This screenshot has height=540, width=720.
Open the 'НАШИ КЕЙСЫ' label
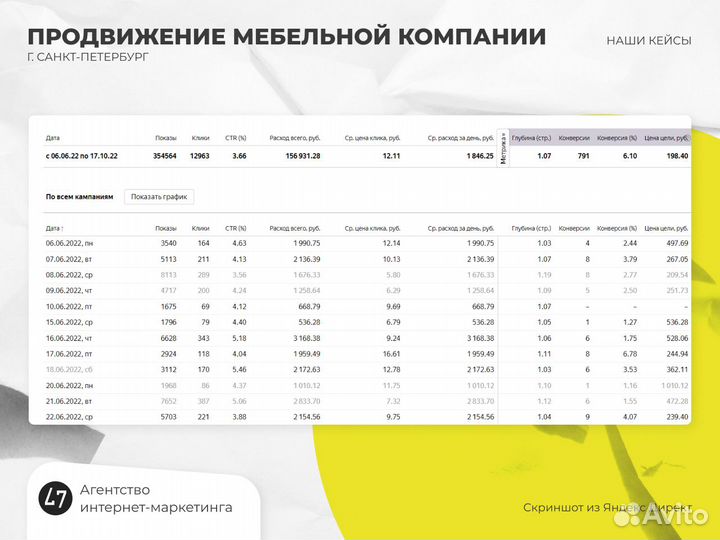click(x=649, y=41)
